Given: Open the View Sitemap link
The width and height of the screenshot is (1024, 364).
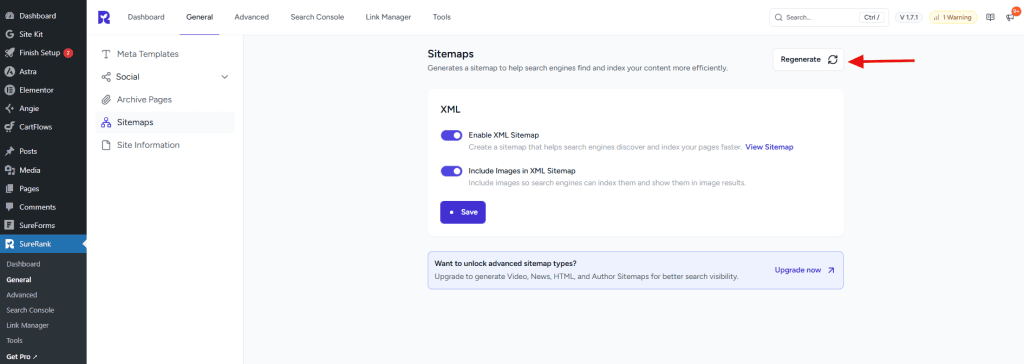Looking at the screenshot, I should coord(769,148).
